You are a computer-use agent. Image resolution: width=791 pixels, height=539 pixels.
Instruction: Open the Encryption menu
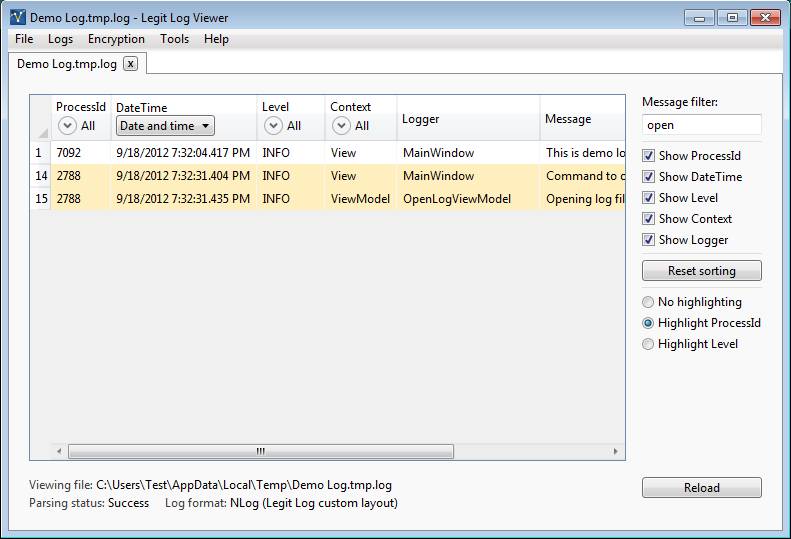pyautogui.click(x=116, y=39)
